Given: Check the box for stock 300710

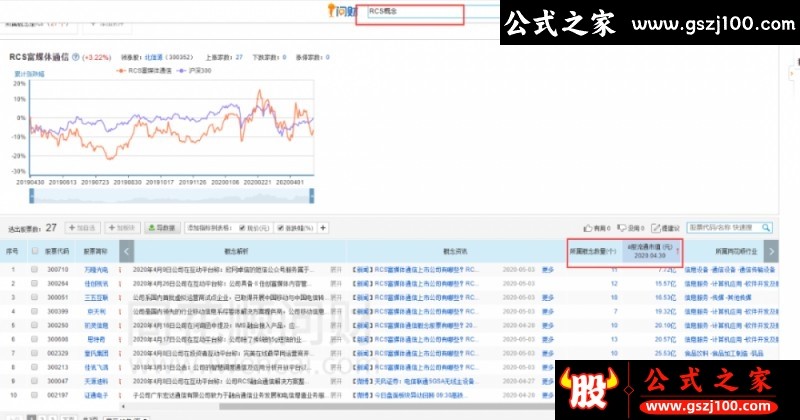Looking at the screenshot, I should coord(34,269).
